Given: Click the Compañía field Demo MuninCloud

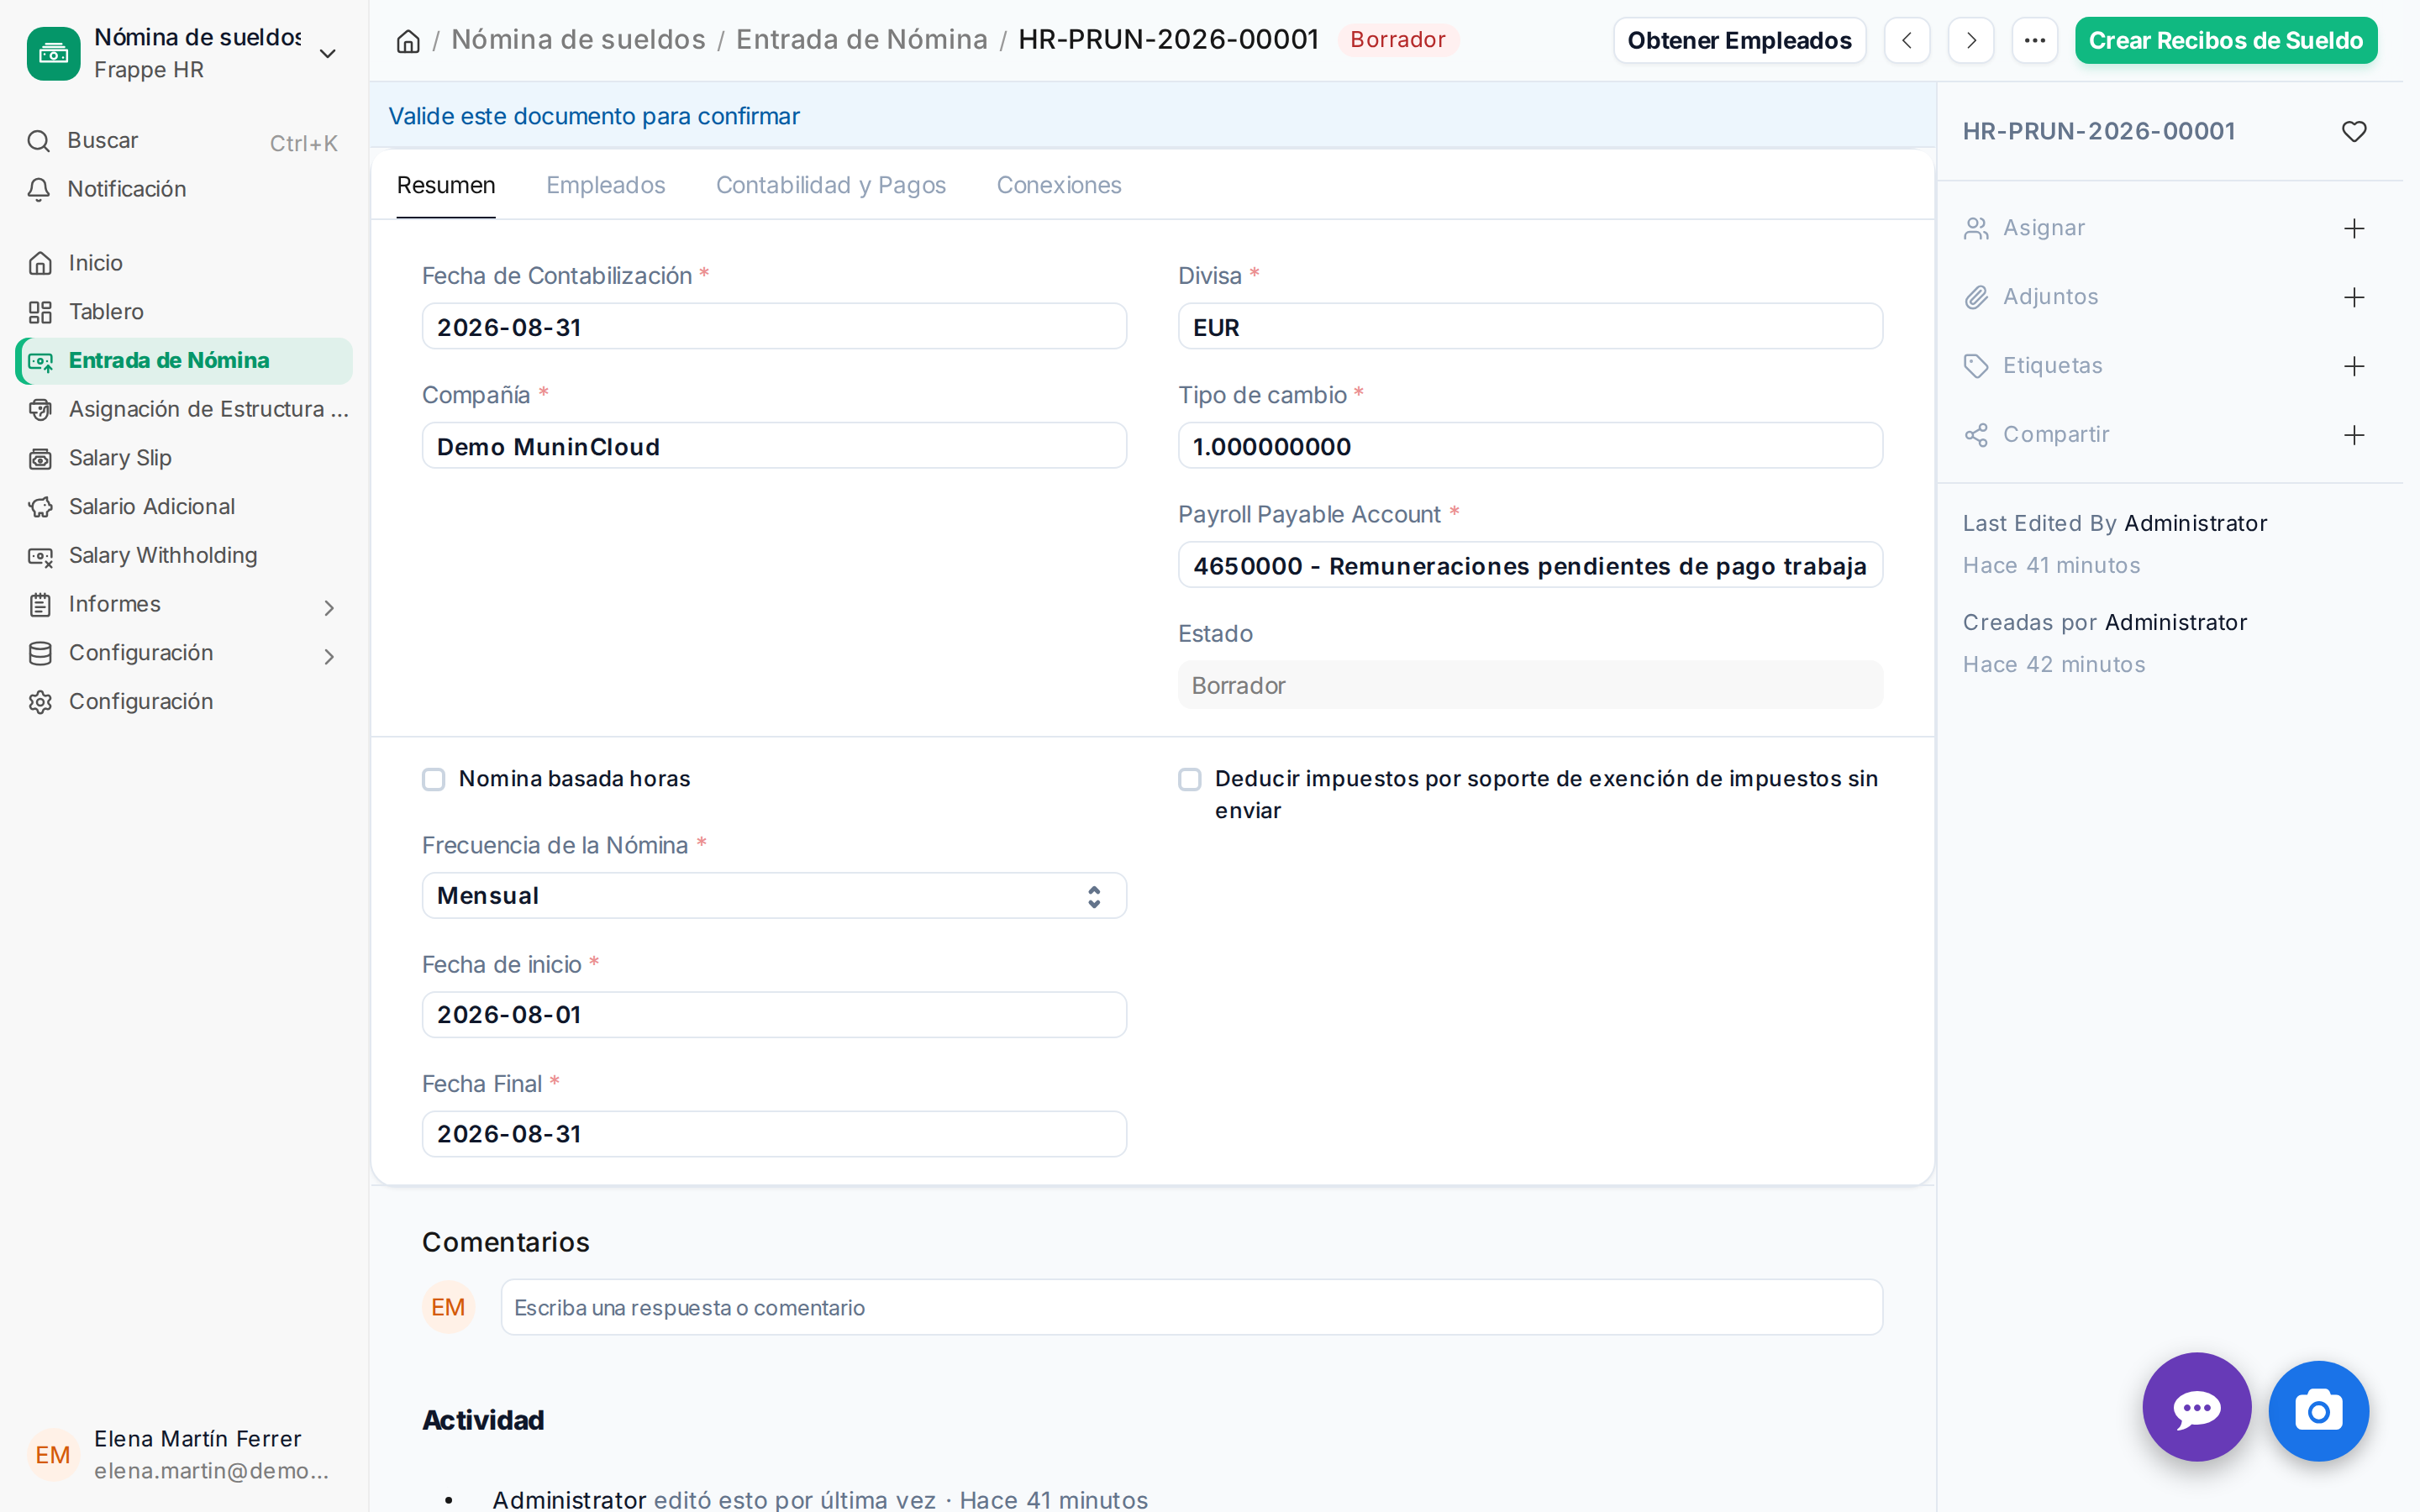Looking at the screenshot, I should click(x=774, y=446).
